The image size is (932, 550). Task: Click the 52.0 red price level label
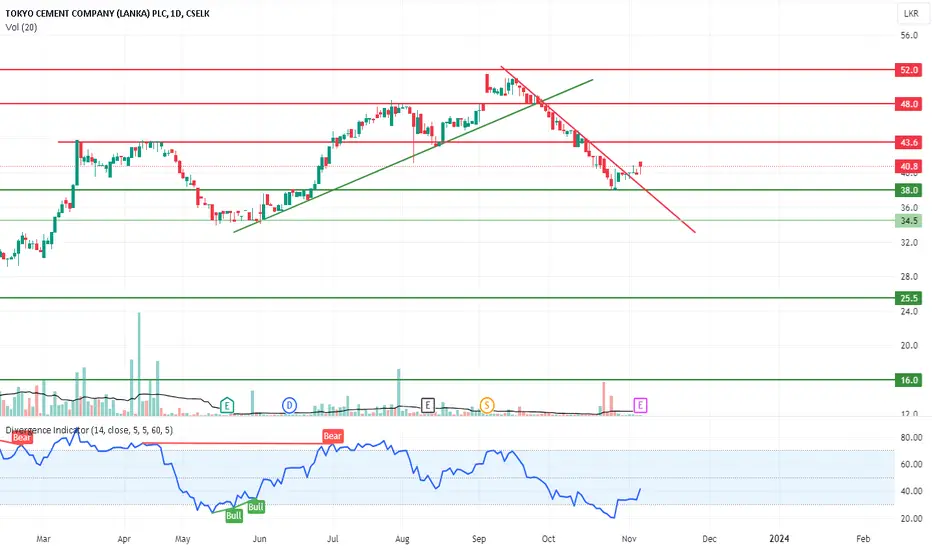coord(909,70)
